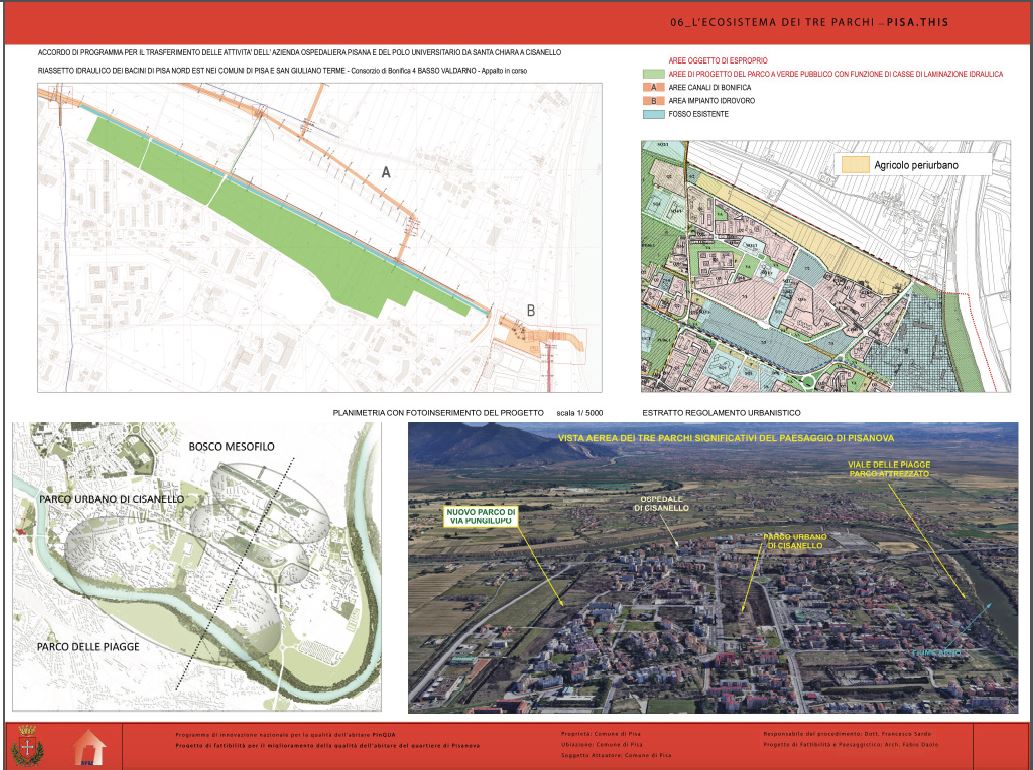1033x770 pixels.
Task: Click the red house logo in footer
Action: pos(88,746)
